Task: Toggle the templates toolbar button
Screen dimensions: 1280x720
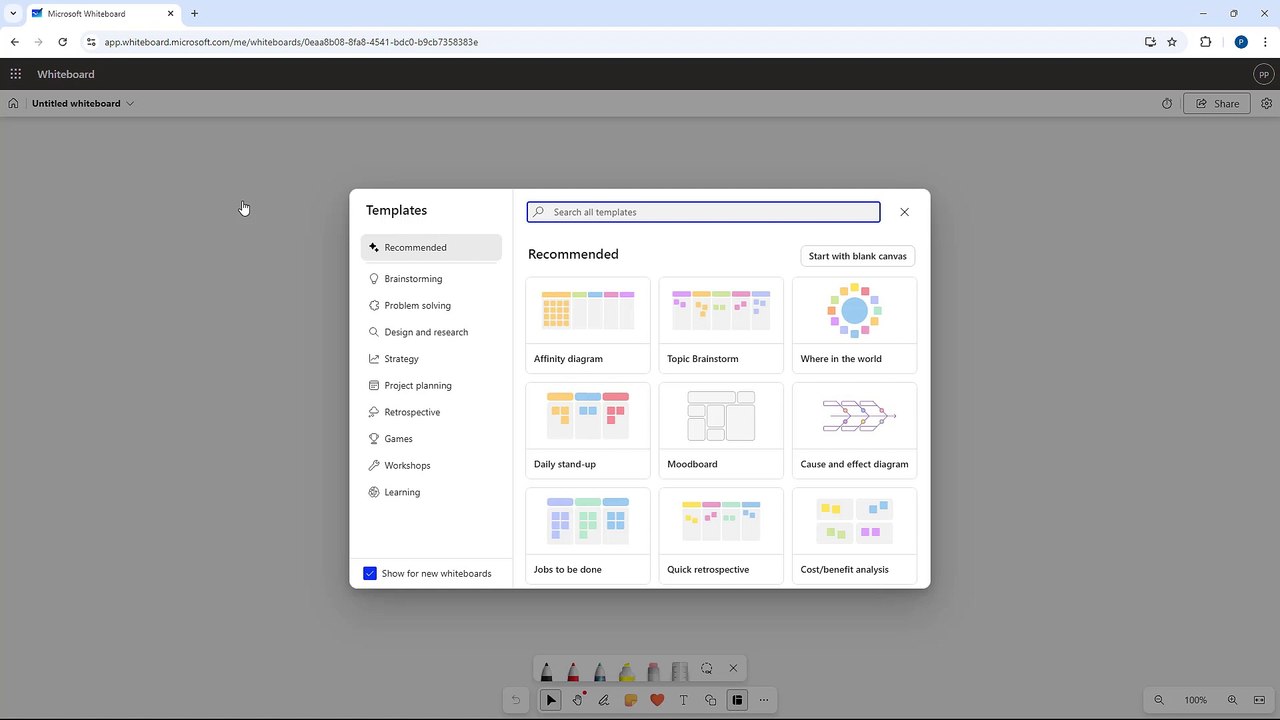Action: click(737, 700)
